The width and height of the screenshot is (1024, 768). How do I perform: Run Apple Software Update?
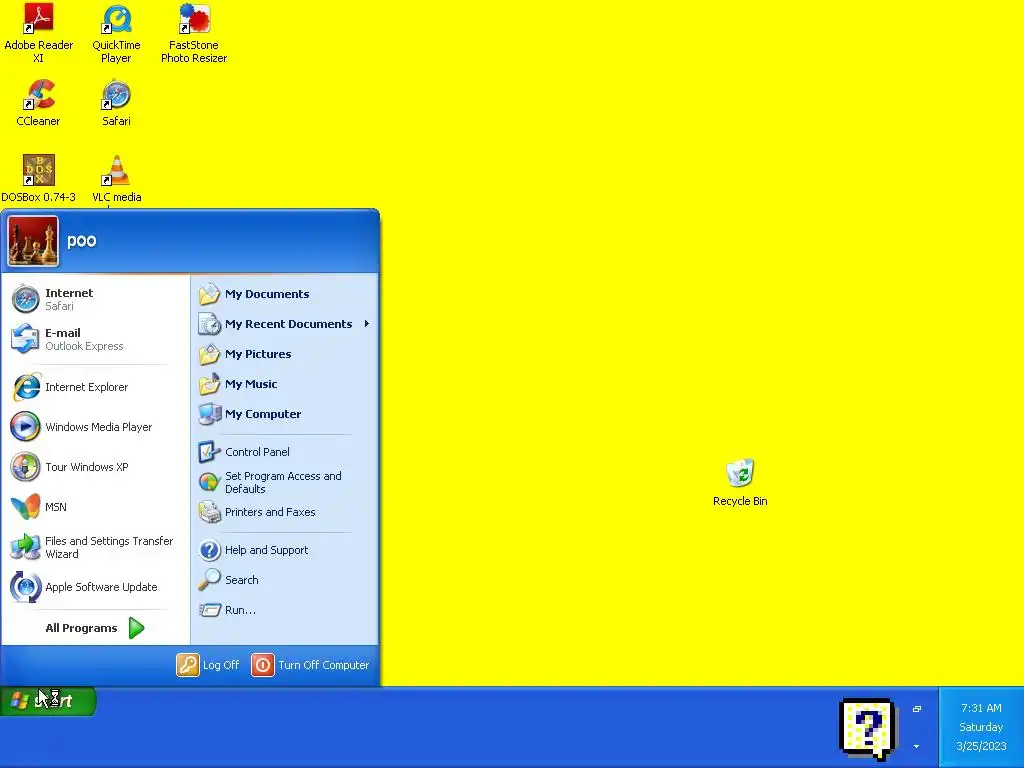coord(95,587)
